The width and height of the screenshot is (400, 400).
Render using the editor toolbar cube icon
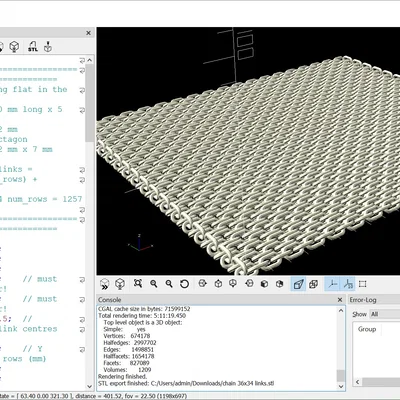click(x=14, y=46)
